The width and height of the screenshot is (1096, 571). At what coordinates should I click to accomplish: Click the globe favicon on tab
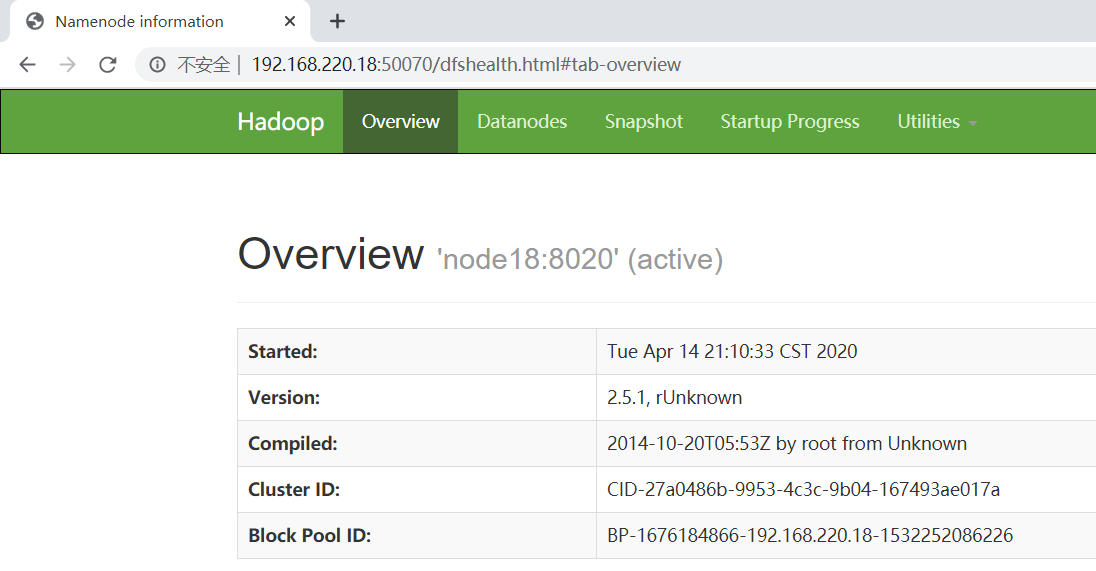pos(35,22)
